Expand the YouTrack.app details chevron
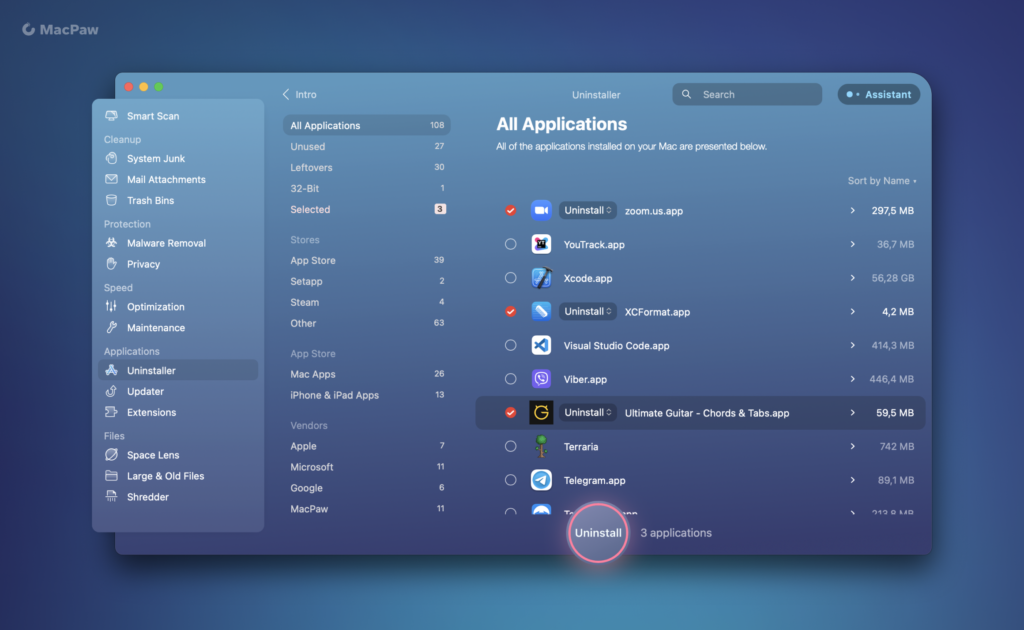This screenshot has width=1024, height=630. tap(852, 244)
